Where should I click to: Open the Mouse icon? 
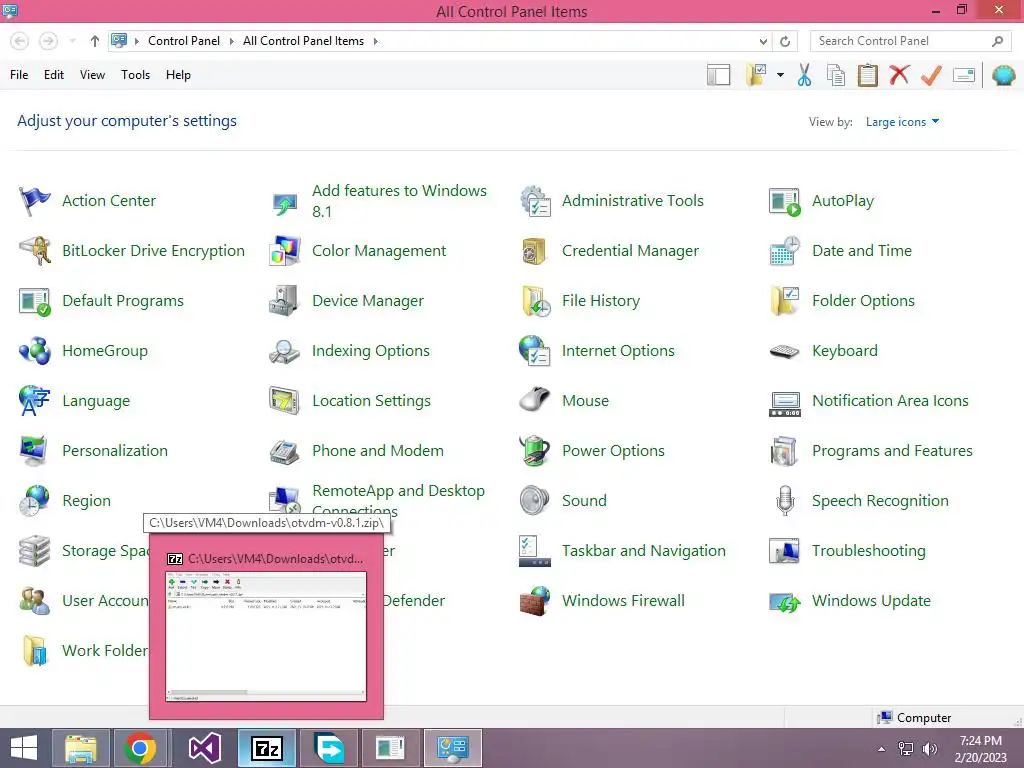click(536, 401)
